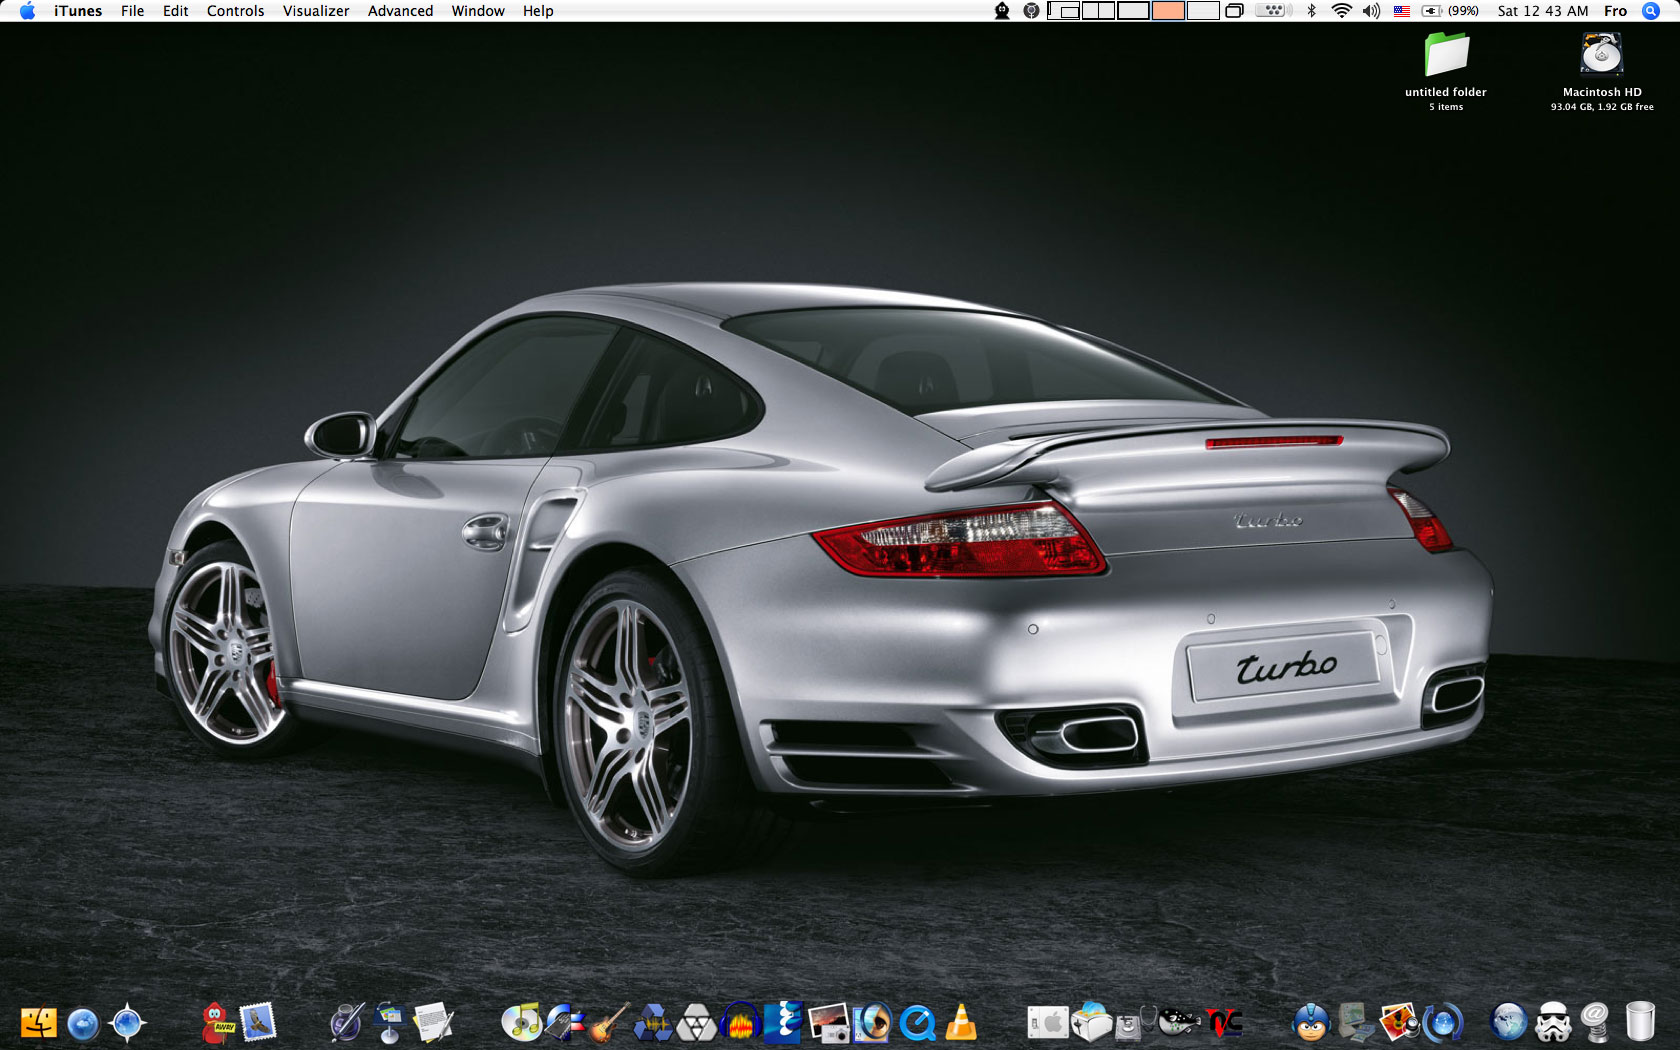Click the black hooded figure menu bar icon
This screenshot has width=1680, height=1050.
pyautogui.click(x=1002, y=11)
